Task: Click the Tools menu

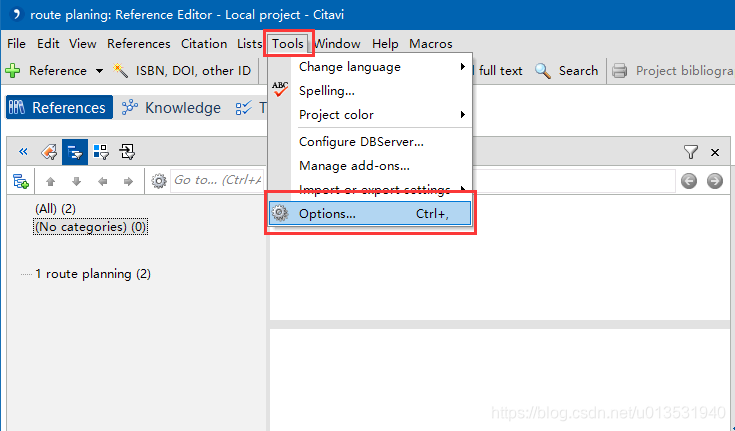Action: tap(287, 44)
